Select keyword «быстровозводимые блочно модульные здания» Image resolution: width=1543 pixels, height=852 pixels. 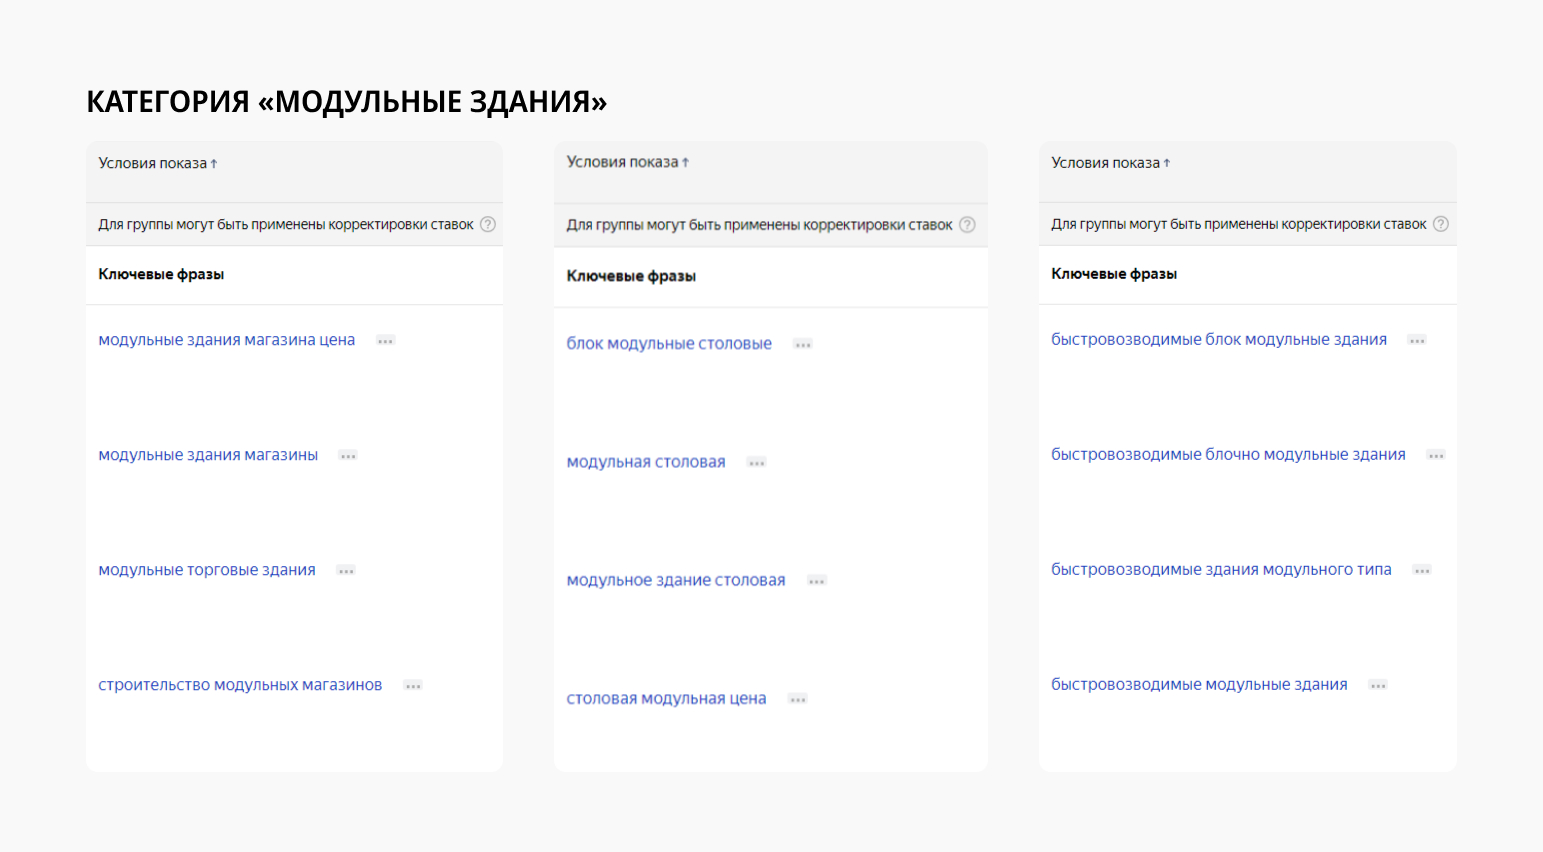(x=1228, y=453)
